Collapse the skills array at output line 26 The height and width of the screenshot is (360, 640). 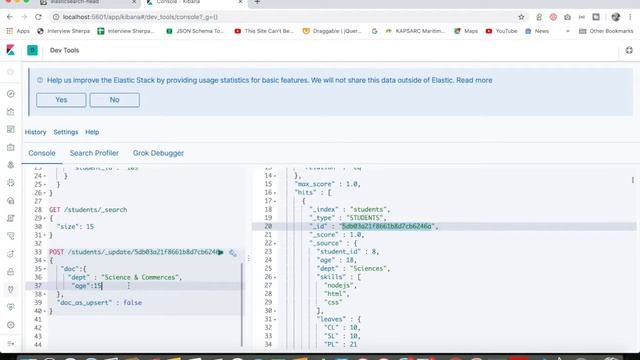click(x=275, y=278)
